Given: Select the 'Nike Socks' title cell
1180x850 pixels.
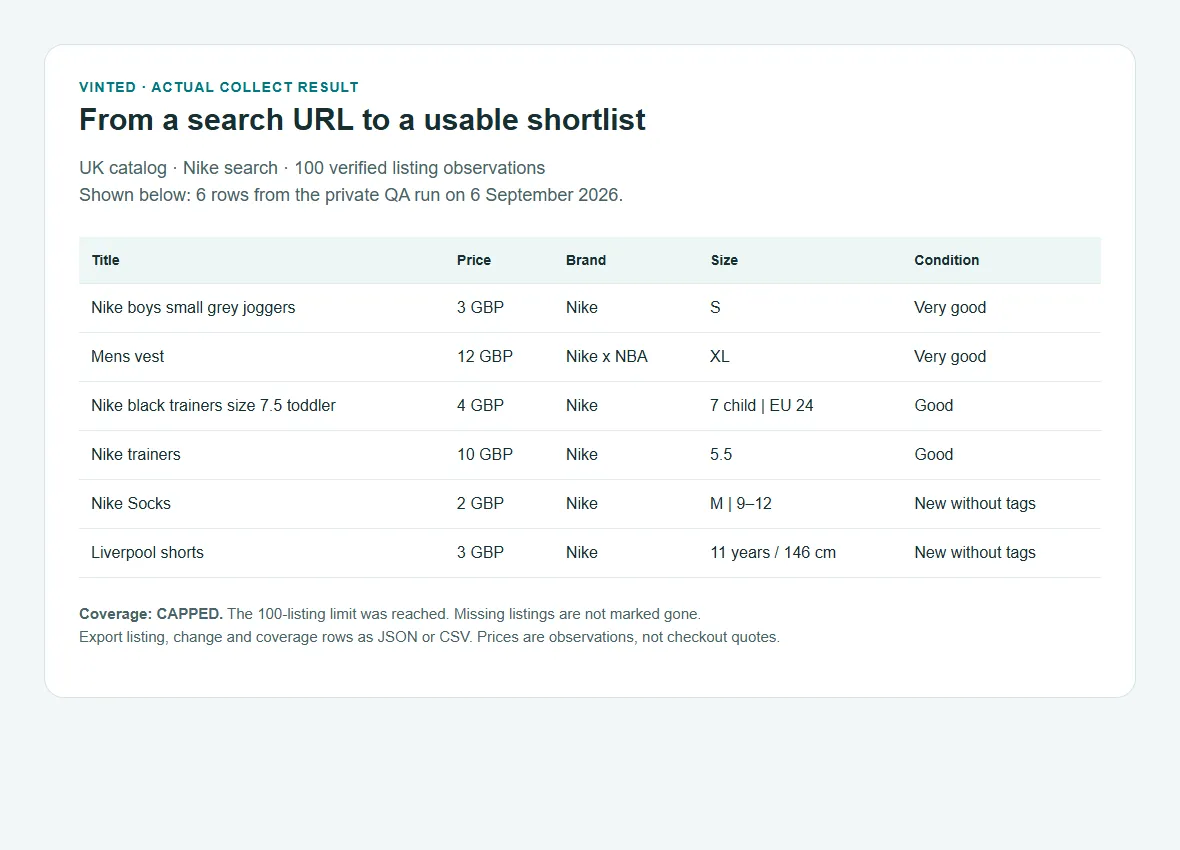Looking at the screenshot, I should point(131,504).
